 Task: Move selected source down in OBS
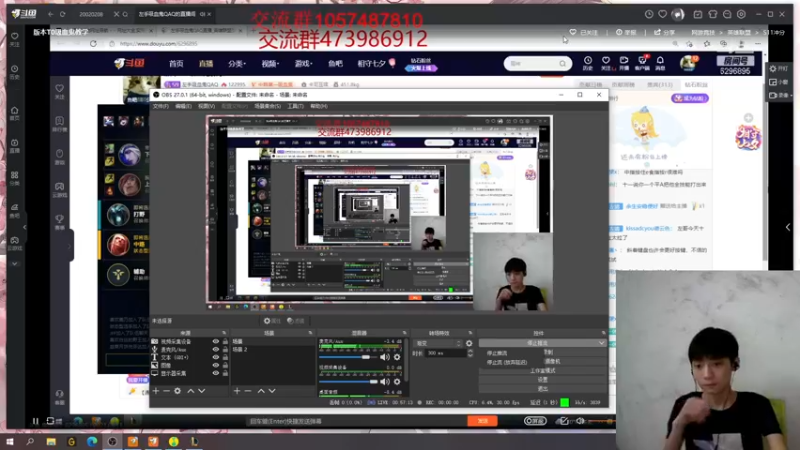pos(202,391)
